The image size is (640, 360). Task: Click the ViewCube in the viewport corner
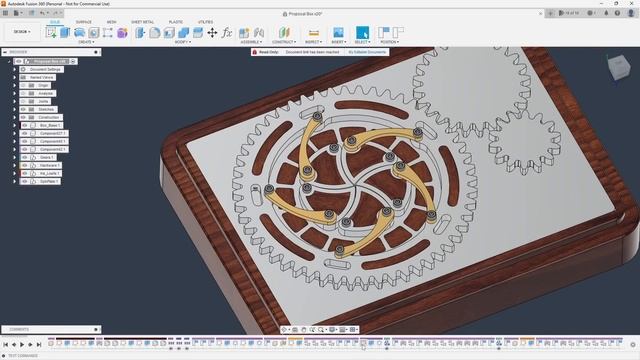click(619, 67)
